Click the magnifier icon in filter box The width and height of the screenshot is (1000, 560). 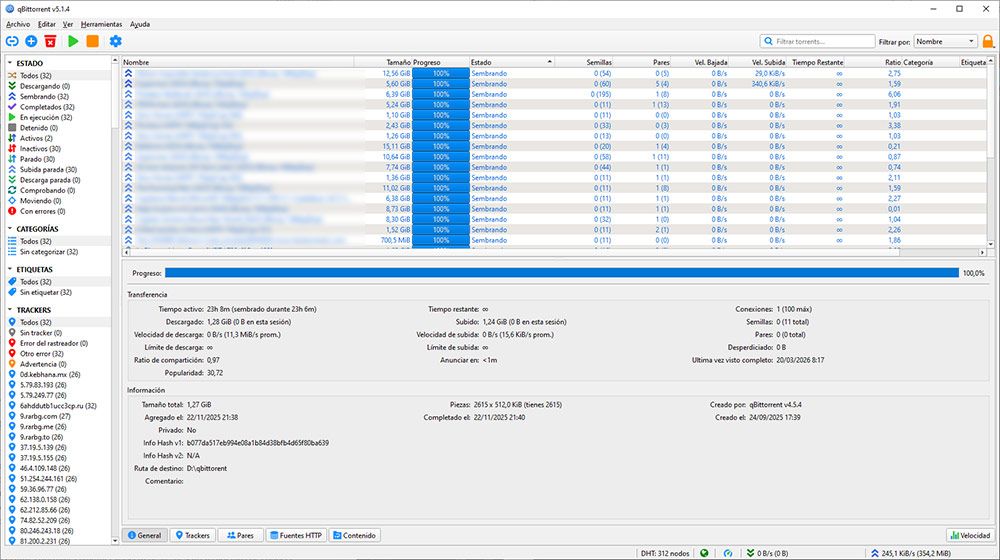pos(768,41)
